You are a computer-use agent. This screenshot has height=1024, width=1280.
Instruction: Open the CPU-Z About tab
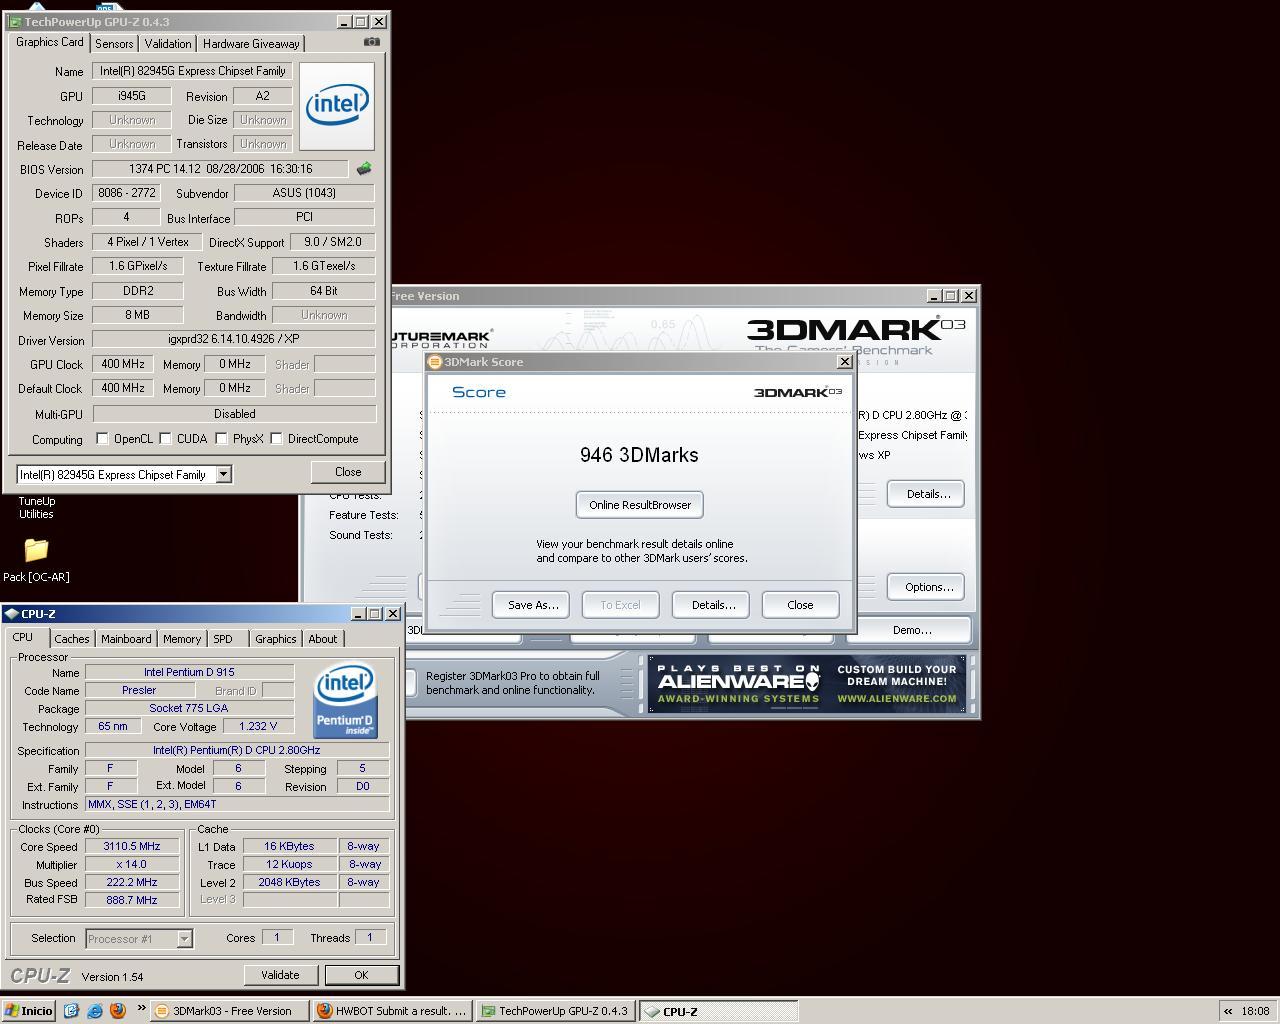coord(322,639)
